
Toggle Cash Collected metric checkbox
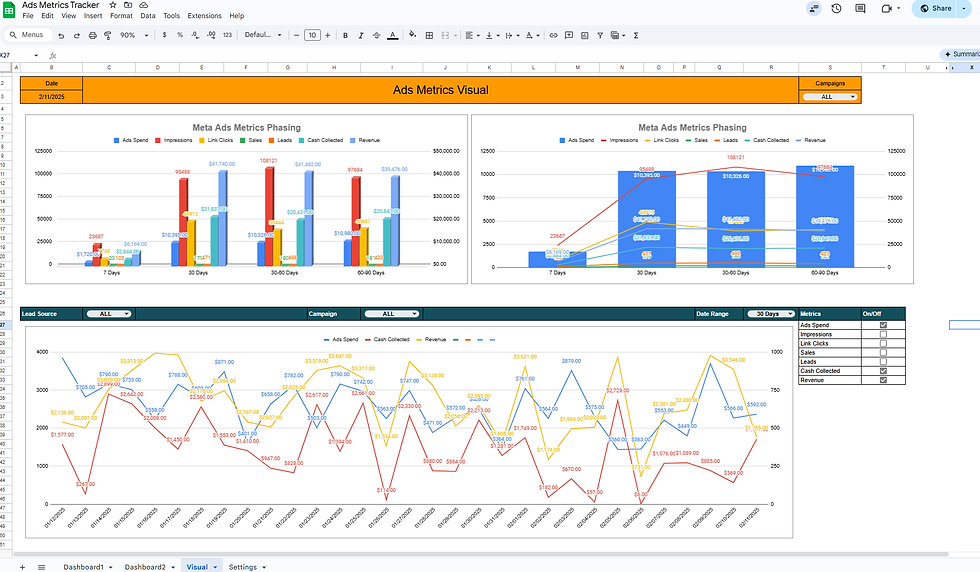coord(883,371)
